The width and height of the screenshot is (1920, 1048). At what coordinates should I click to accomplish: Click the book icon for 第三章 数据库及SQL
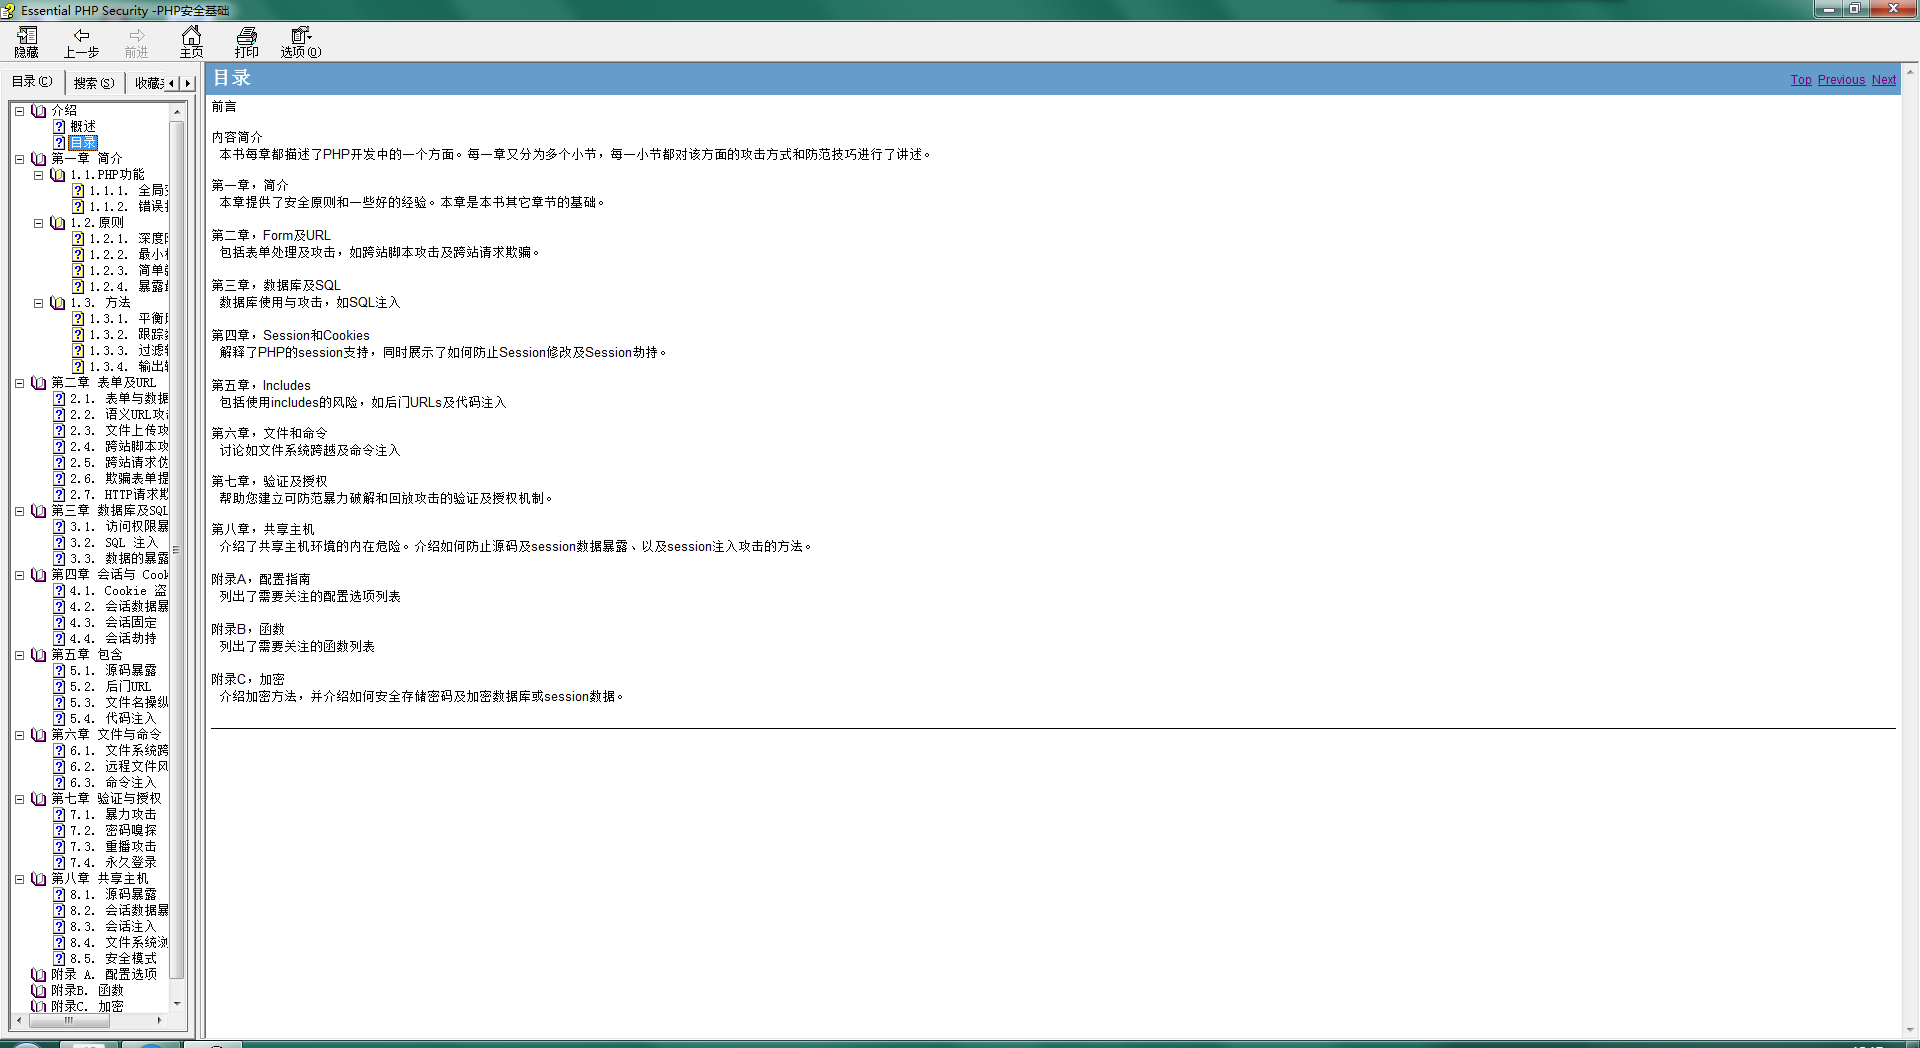point(39,511)
